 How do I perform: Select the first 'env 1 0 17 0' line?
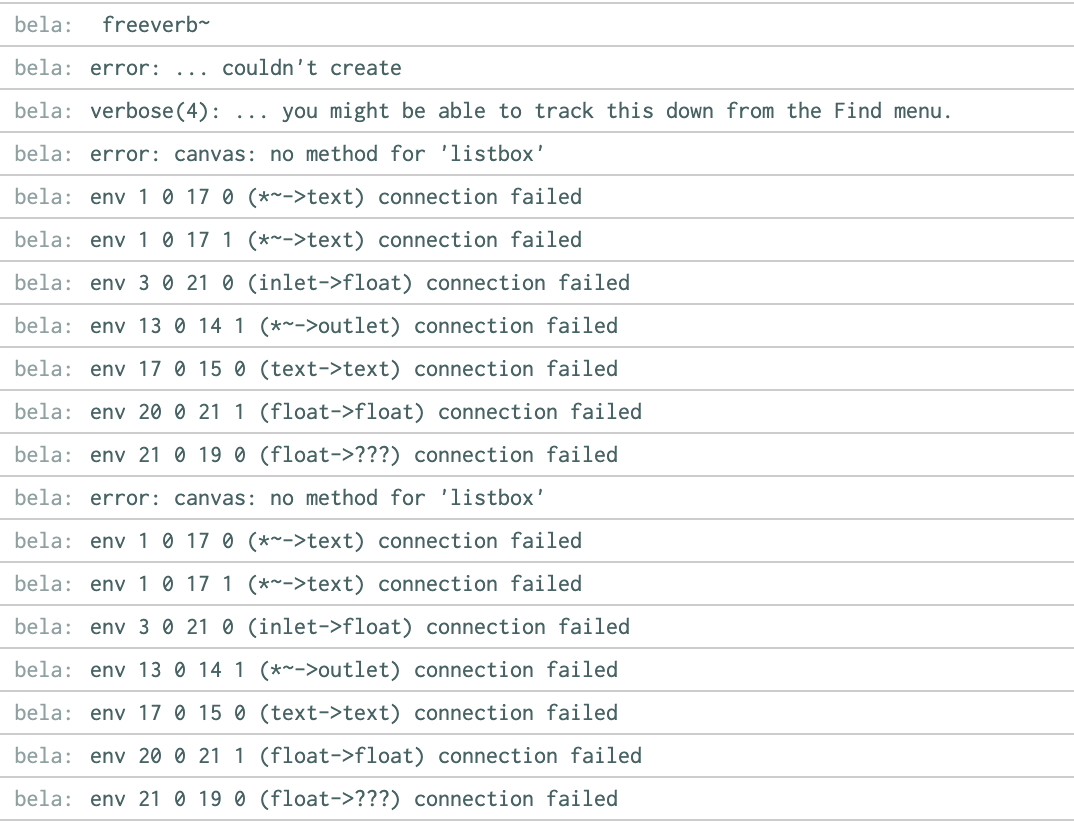coord(335,197)
